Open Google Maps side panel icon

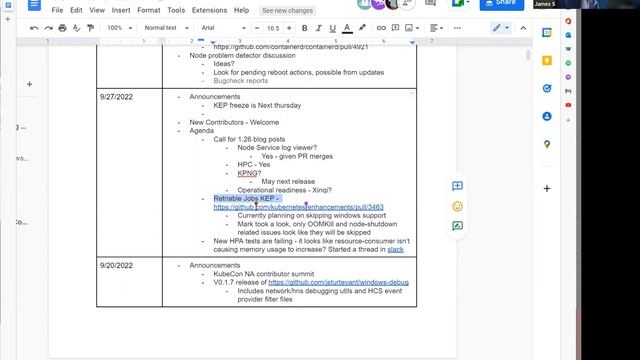547,144
